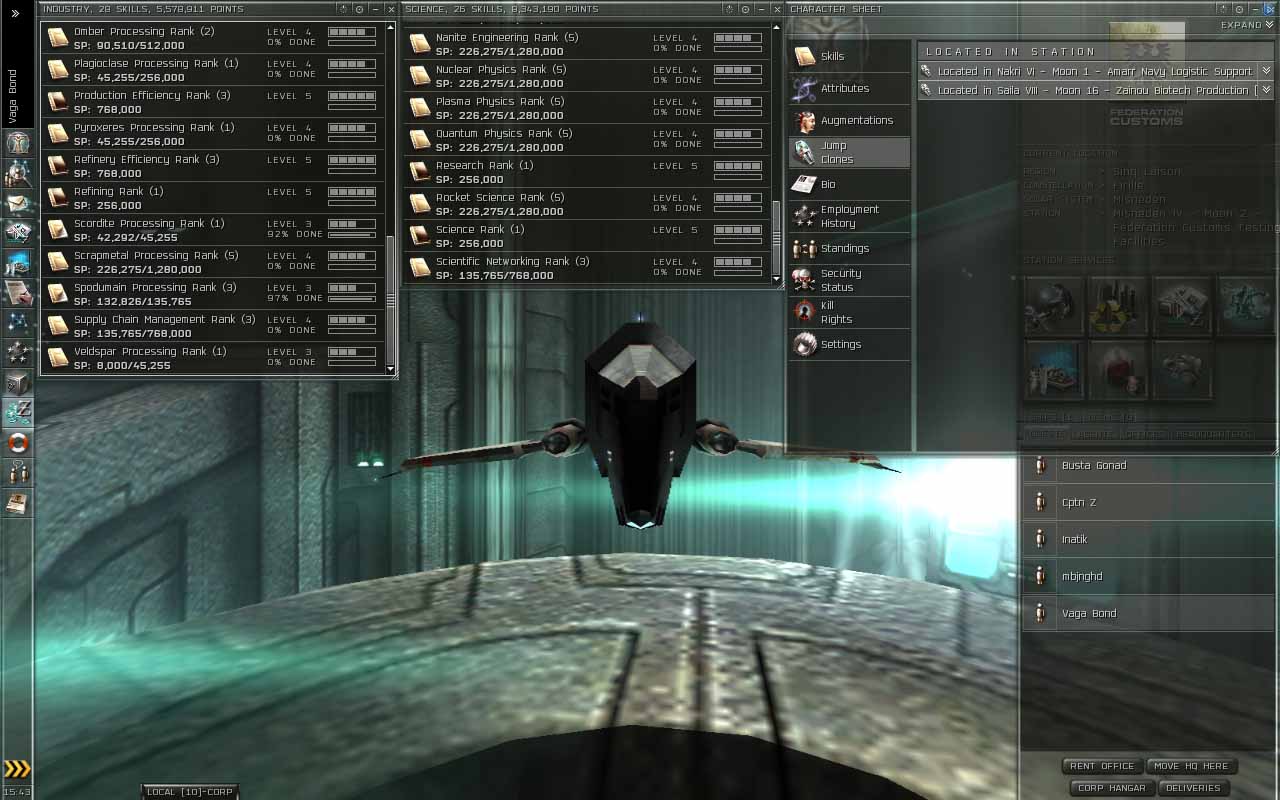
Task: Click the Z-lettered icon in the left sidebar
Action: [18, 412]
